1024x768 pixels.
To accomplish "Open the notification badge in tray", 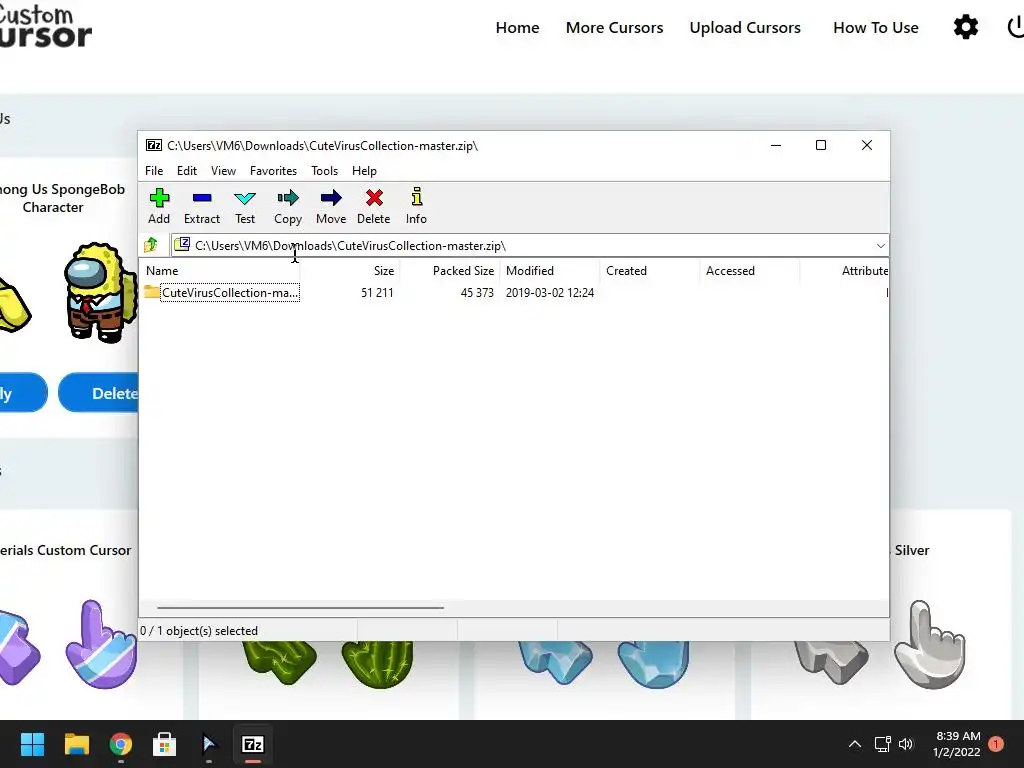I will (996, 744).
